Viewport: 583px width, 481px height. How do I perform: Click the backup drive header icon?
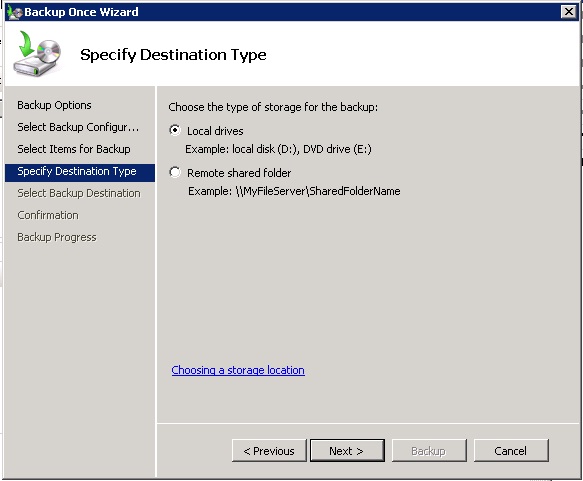(37, 54)
